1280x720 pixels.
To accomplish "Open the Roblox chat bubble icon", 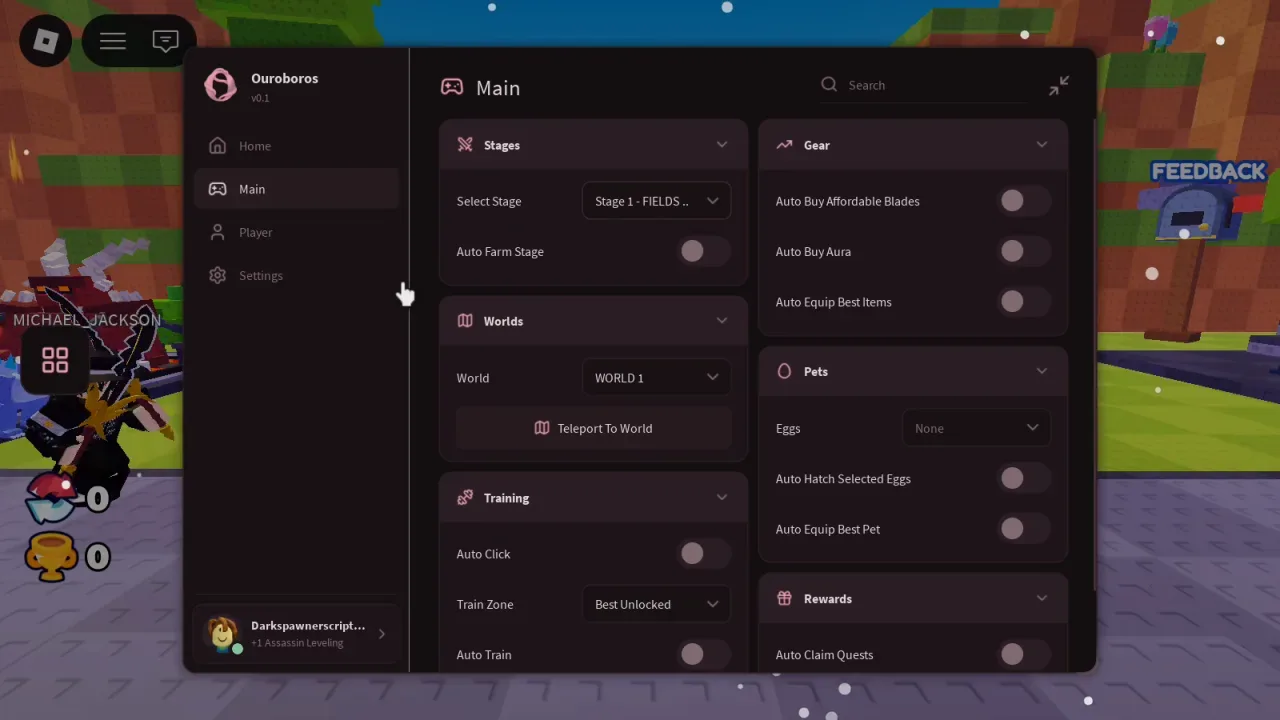I will 165,41.
